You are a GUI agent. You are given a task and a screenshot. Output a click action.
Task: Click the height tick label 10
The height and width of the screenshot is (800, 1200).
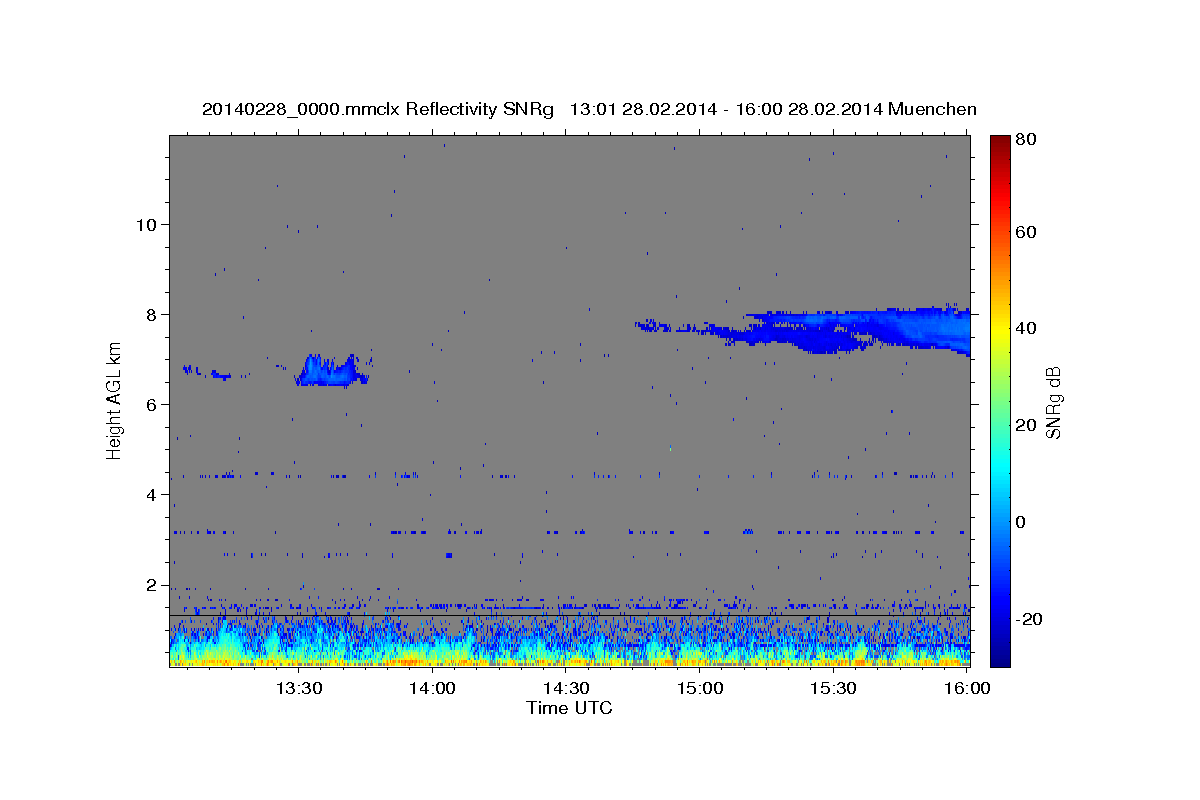point(145,224)
